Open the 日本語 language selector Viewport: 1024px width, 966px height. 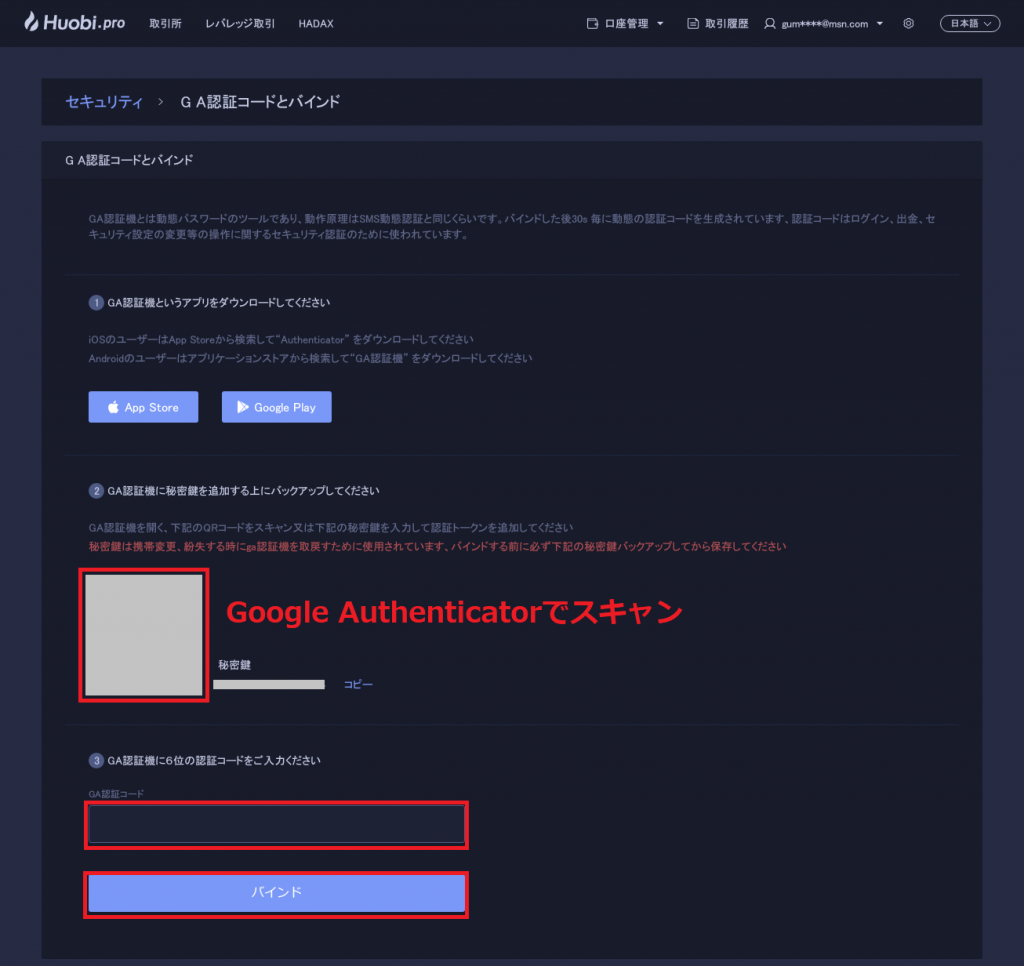coord(970,24)
